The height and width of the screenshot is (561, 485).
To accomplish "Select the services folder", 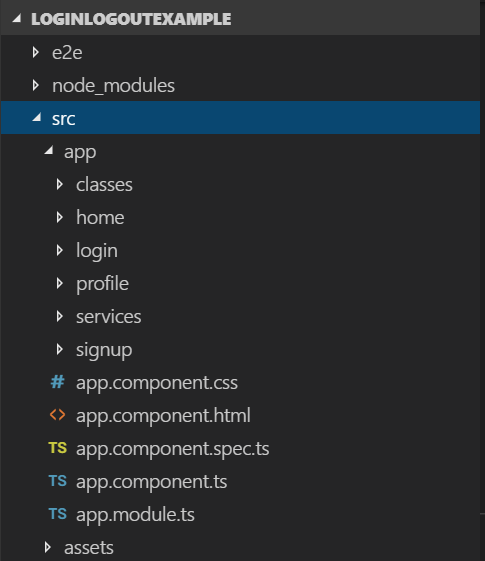I will pos(109,317).
